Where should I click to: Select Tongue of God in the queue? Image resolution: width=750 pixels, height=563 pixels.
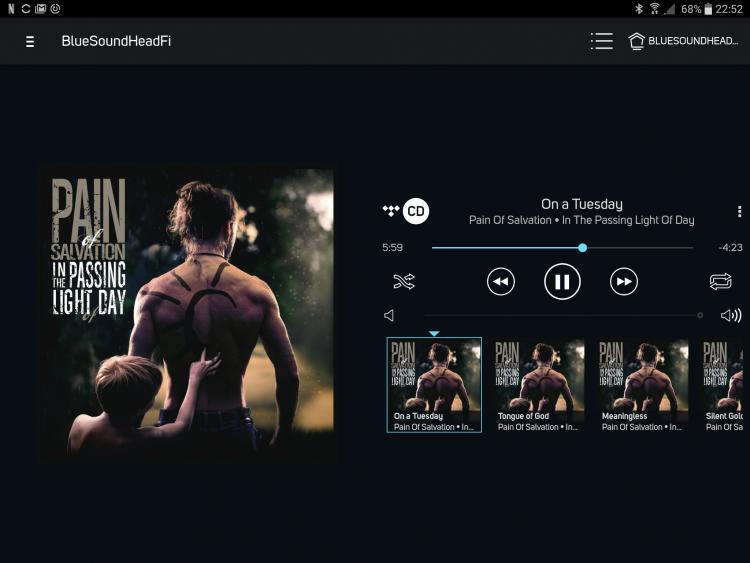(x=539, y=386)
